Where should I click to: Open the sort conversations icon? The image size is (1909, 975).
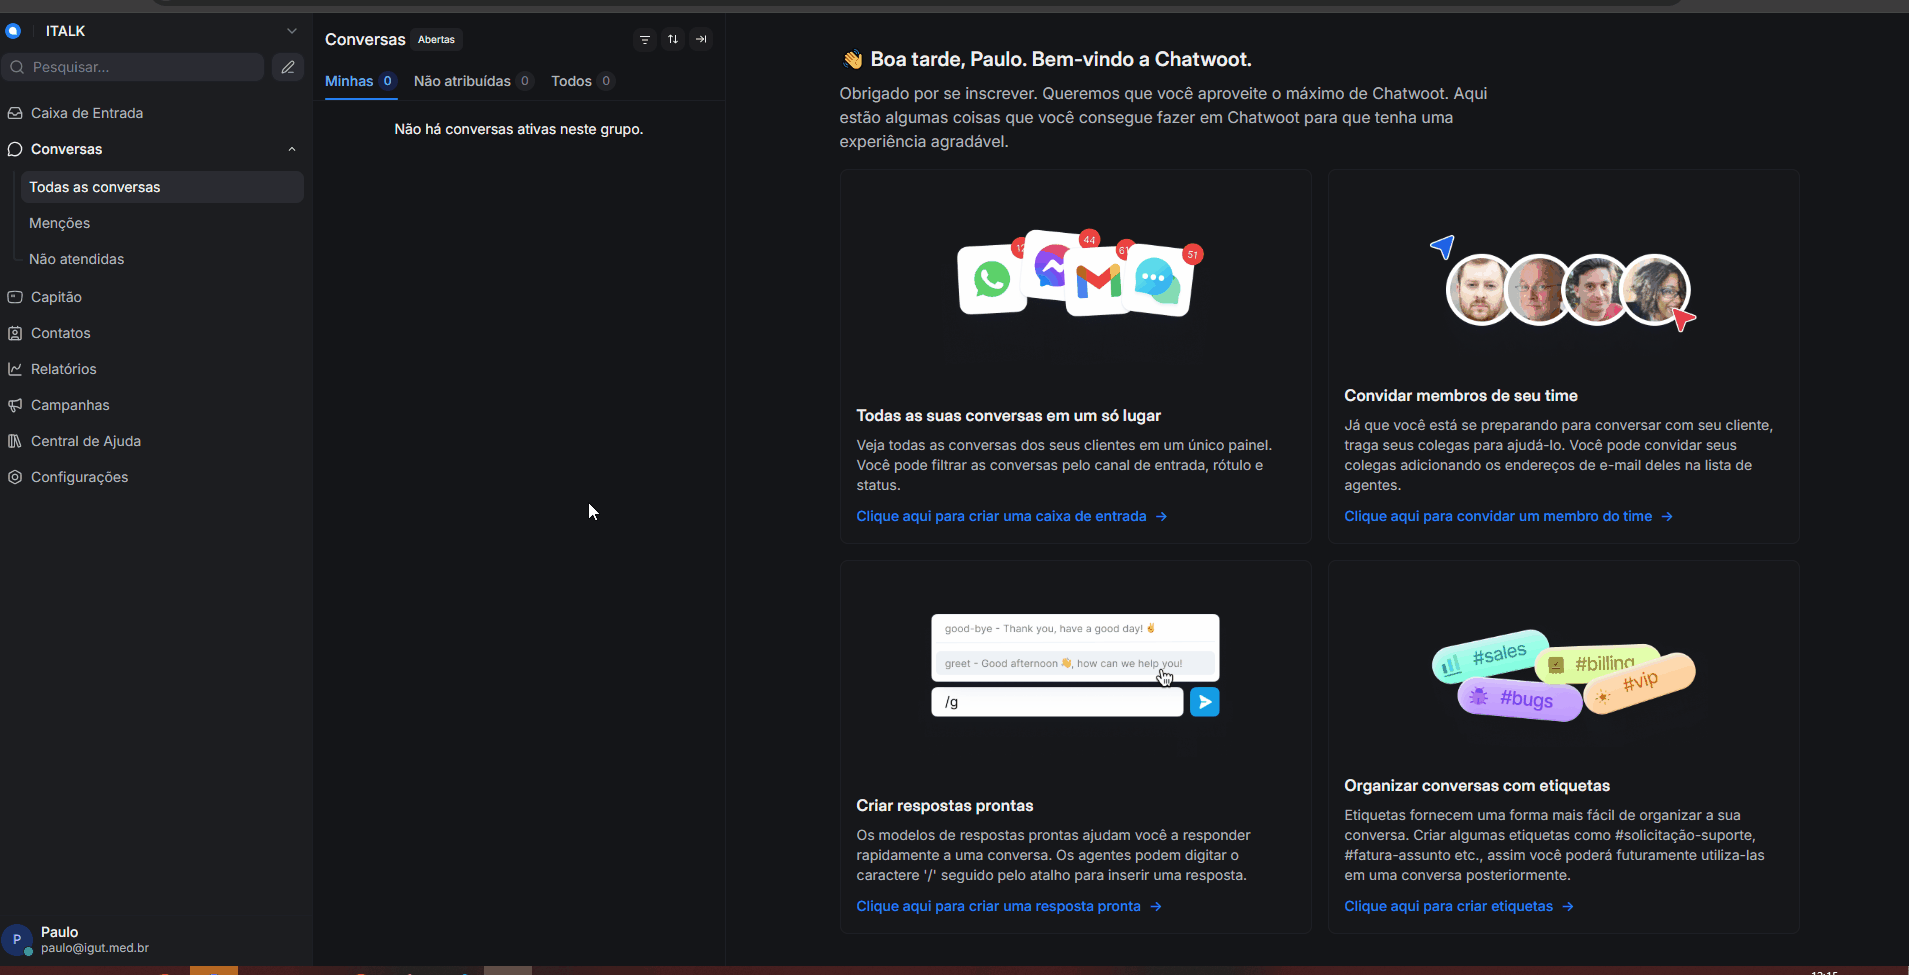pos(673,39)
